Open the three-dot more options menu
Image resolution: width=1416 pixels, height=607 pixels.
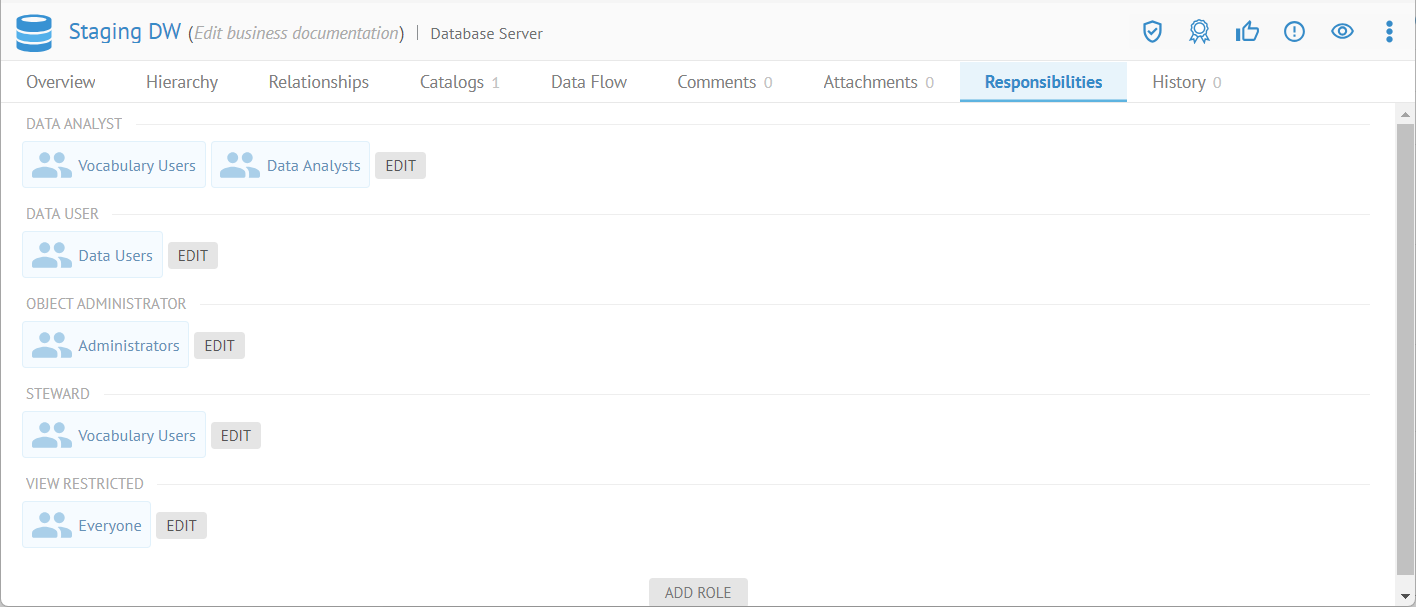click(x=1389, y=32)
